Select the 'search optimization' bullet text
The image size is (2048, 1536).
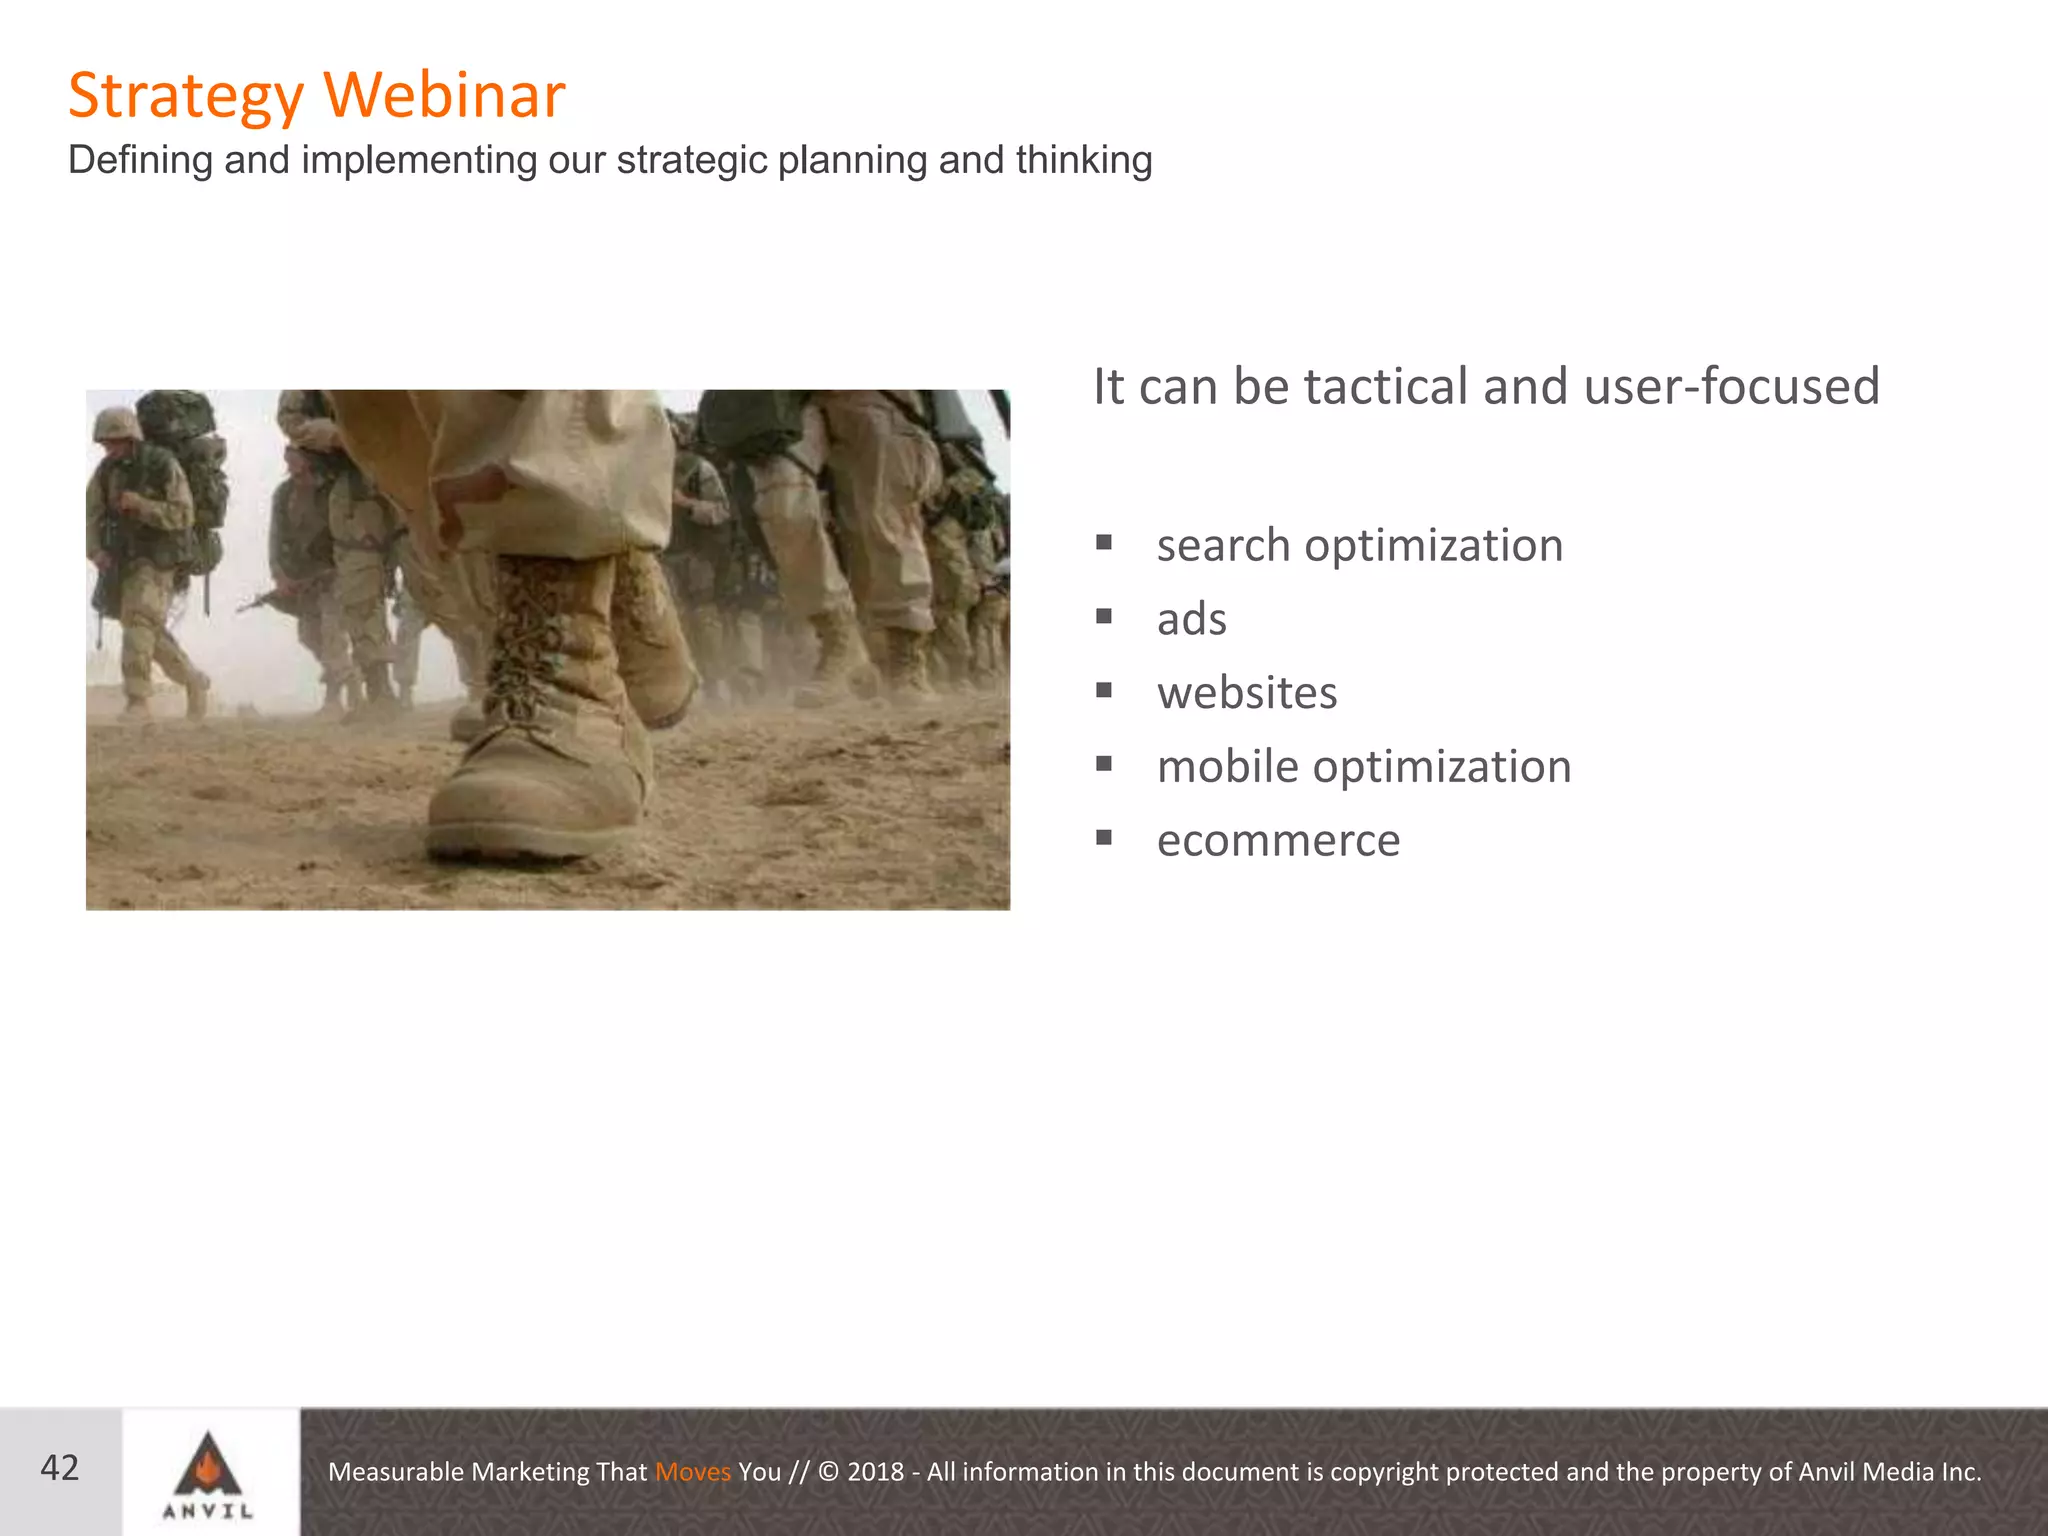tap(1359, 546)
